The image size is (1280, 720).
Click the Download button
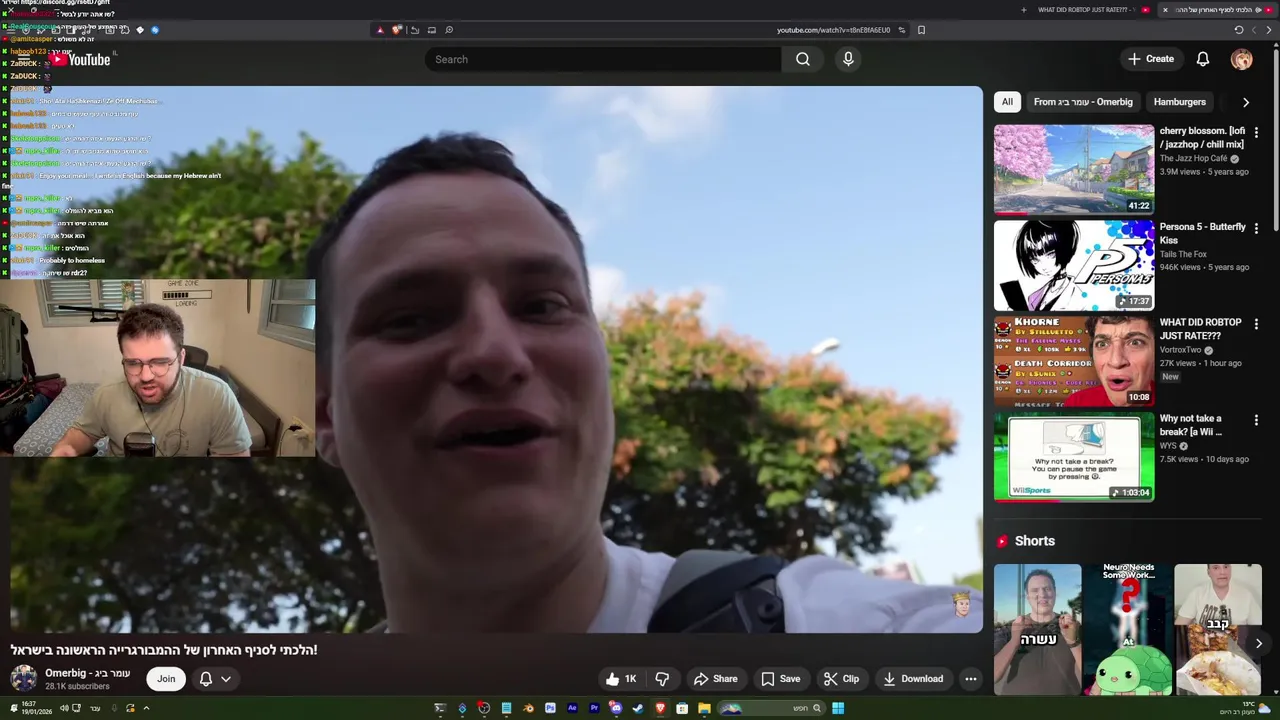[912, 679]
